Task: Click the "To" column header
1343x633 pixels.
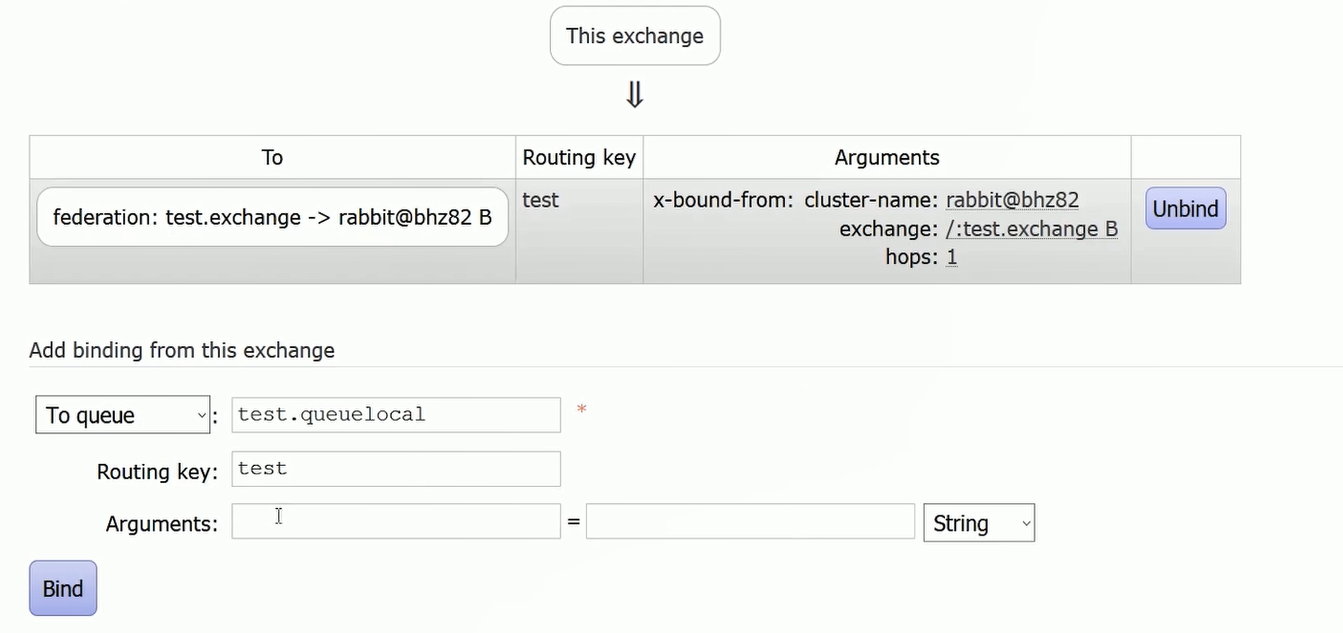Action: click(272, 157)
